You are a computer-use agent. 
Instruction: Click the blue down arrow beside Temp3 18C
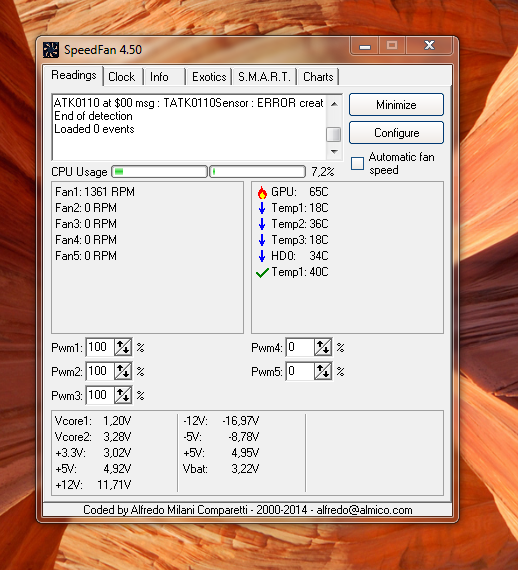262,240
